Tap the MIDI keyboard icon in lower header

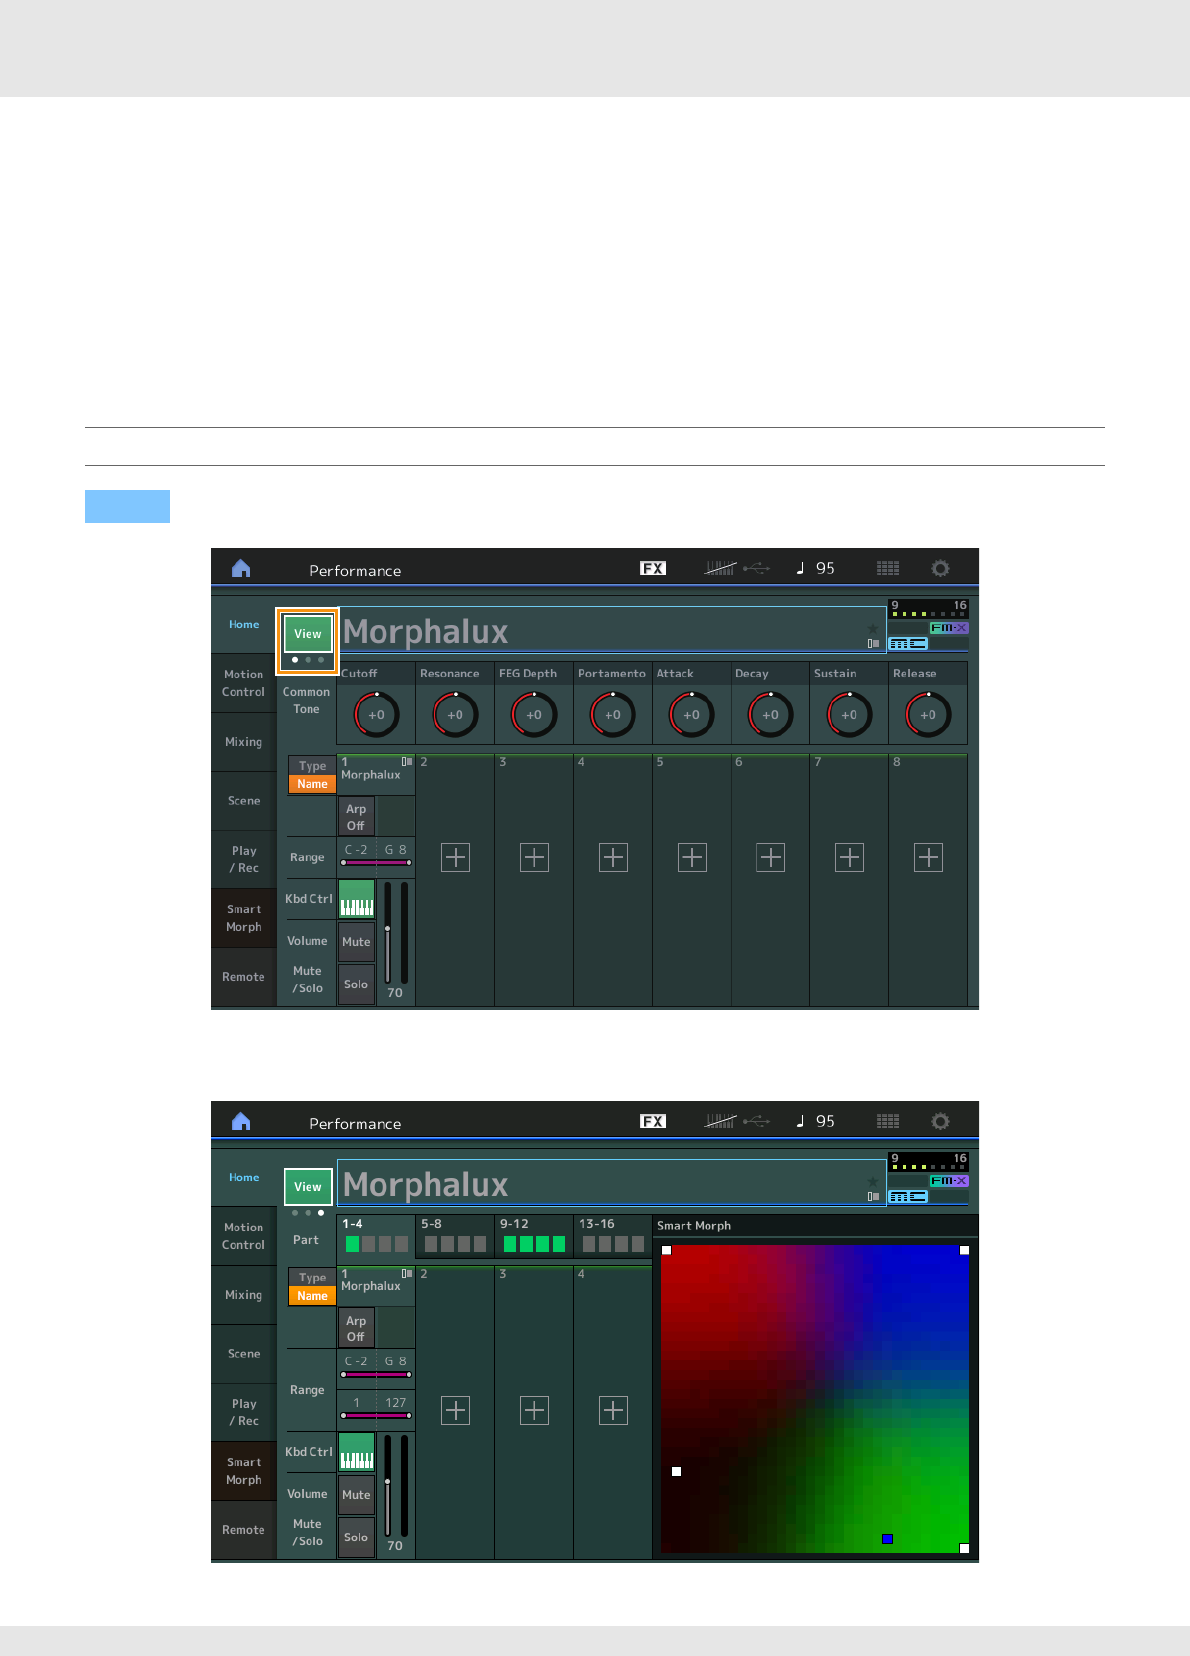720,1121
